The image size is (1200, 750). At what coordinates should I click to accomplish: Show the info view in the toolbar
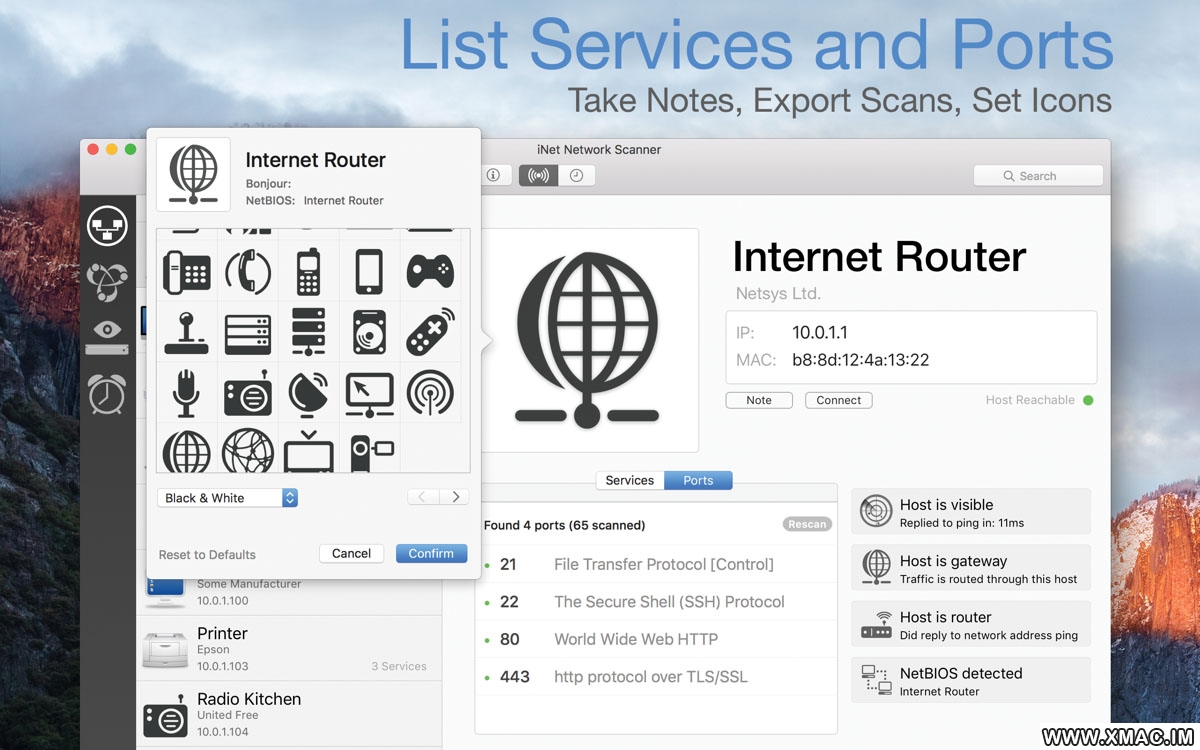[x=493, y=175]
